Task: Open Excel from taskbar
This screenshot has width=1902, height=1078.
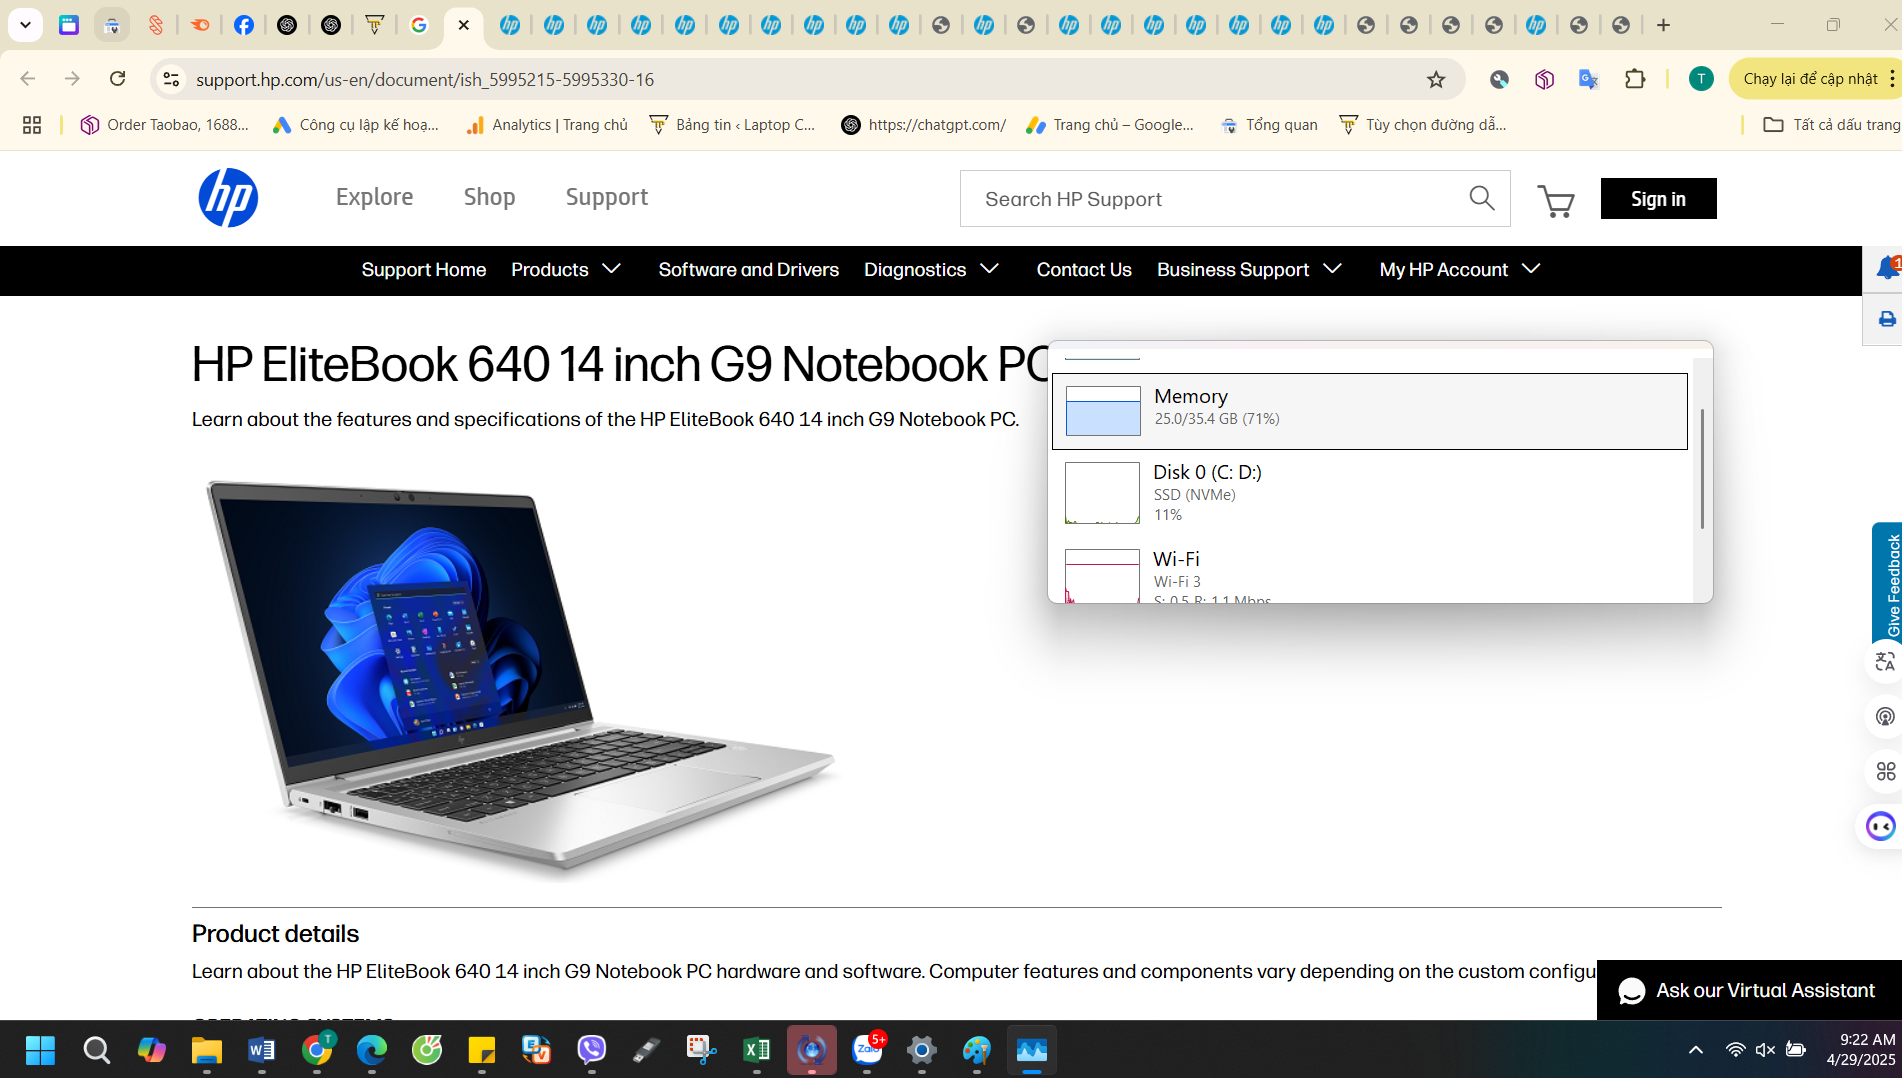Action: (x=756, y=1050)
